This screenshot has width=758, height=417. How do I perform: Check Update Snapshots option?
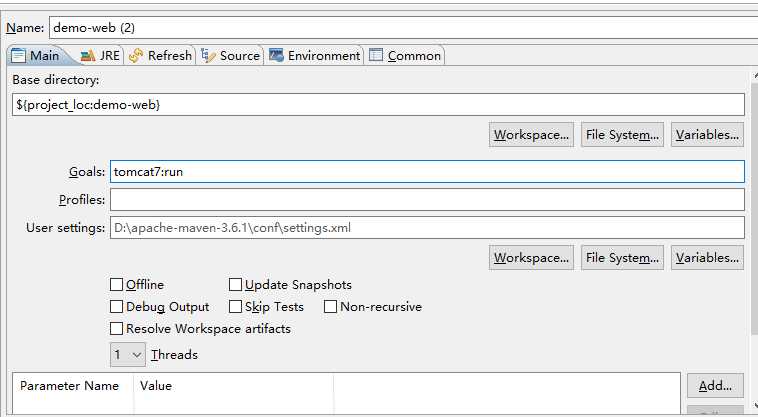(237, 285)
